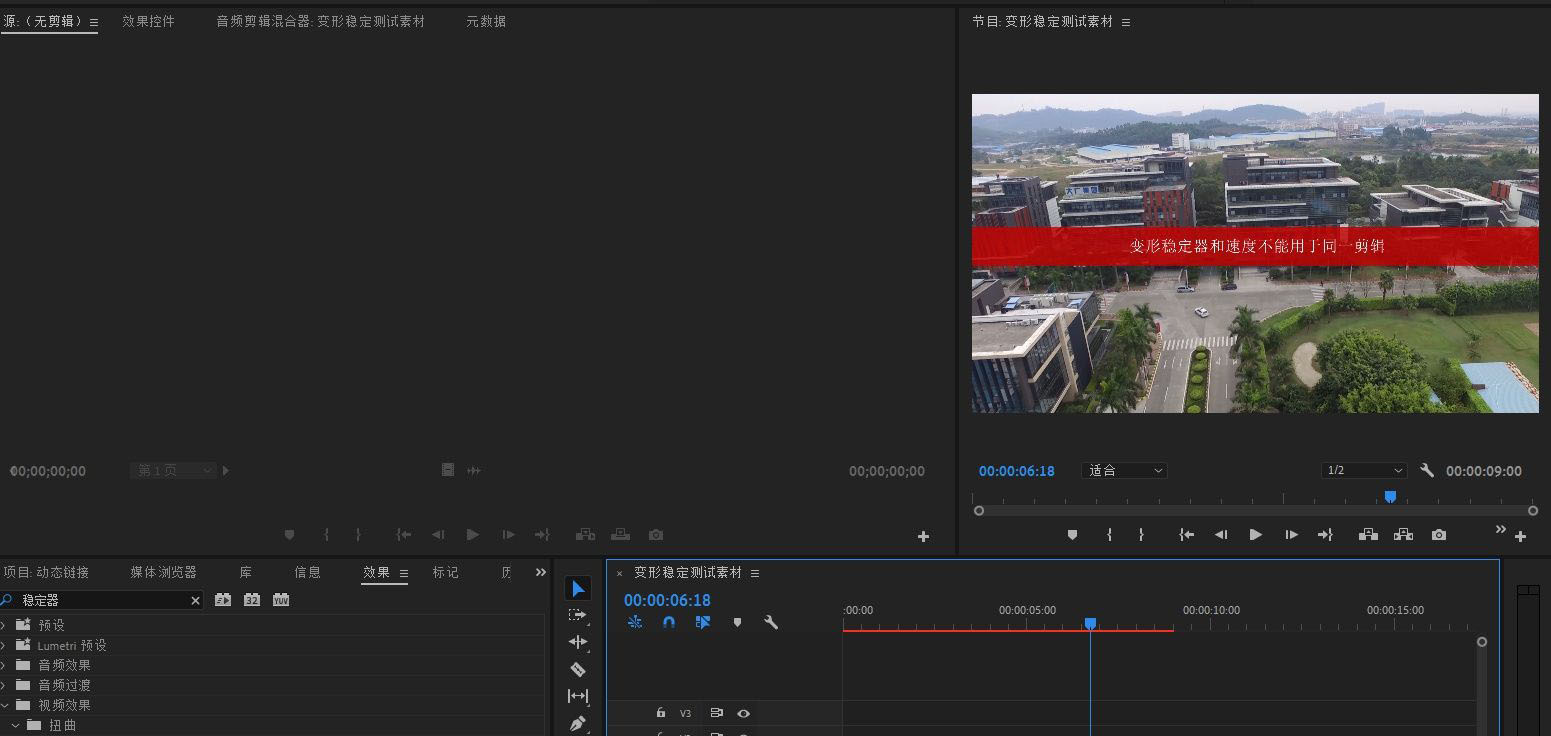Select the Pen tool
1551x736 pixels.
click(578, 723)
